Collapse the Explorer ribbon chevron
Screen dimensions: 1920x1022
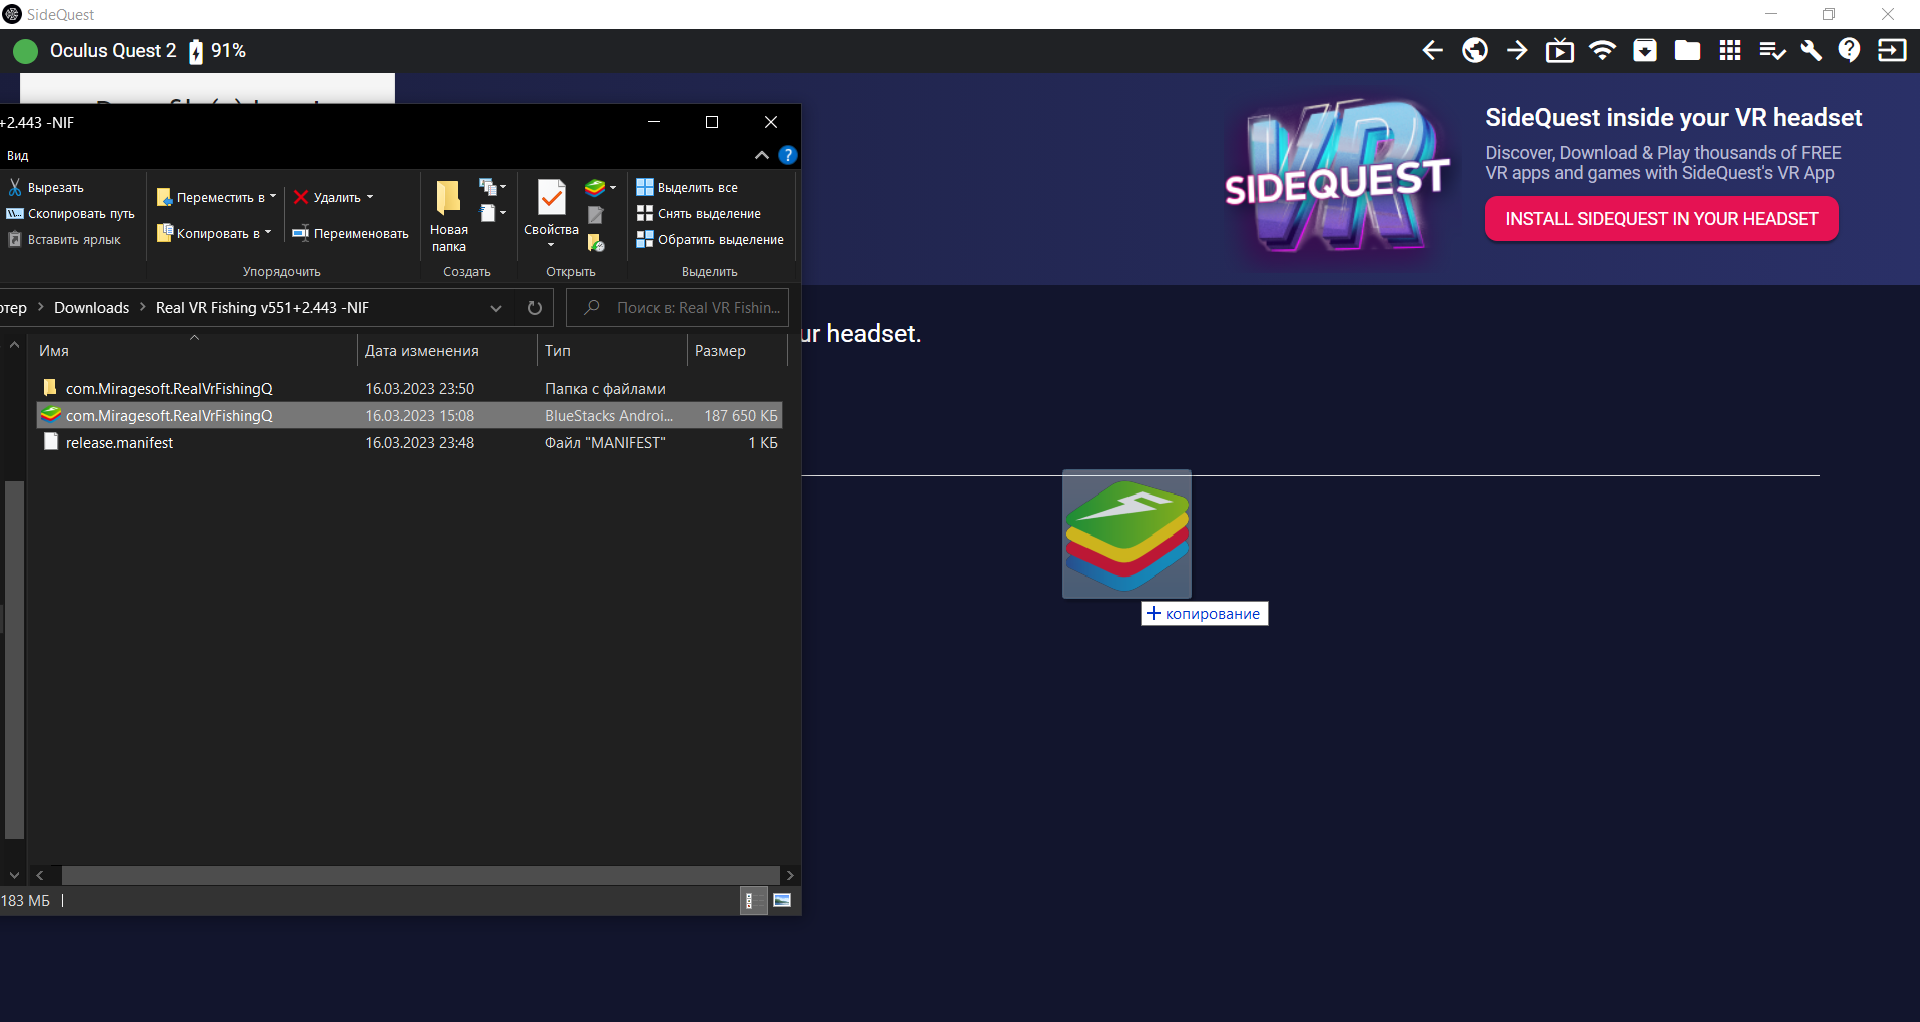click(762, 155)
